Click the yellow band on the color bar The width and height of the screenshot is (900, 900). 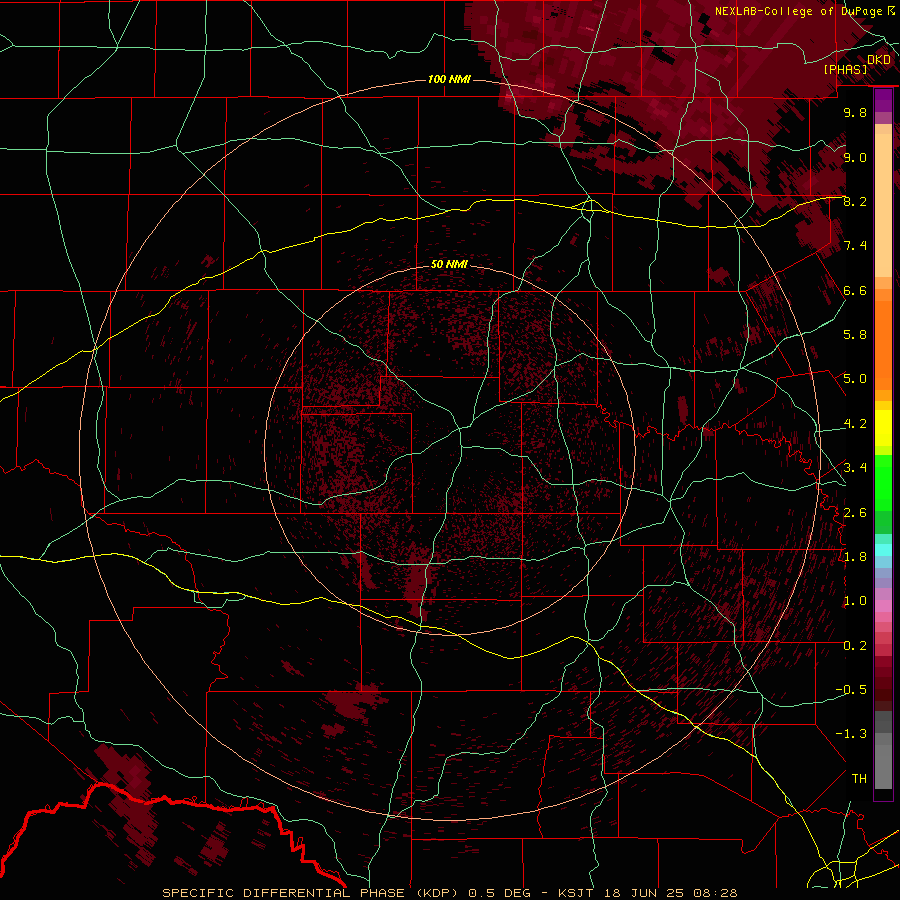883,428
